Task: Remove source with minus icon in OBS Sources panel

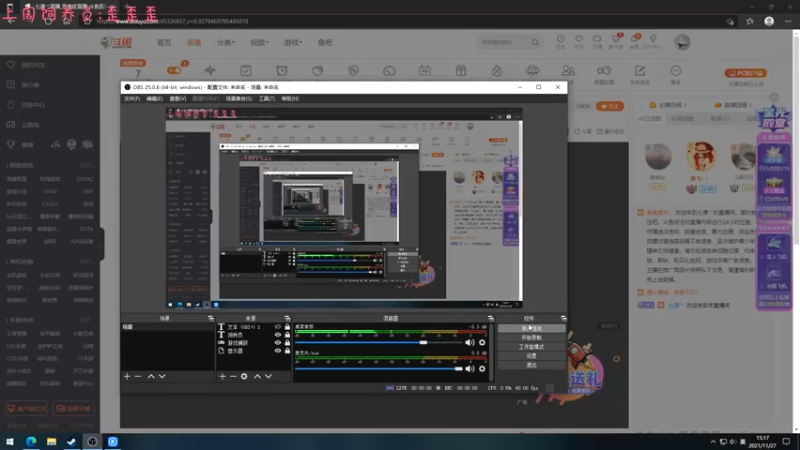Action: pos(233,377)
